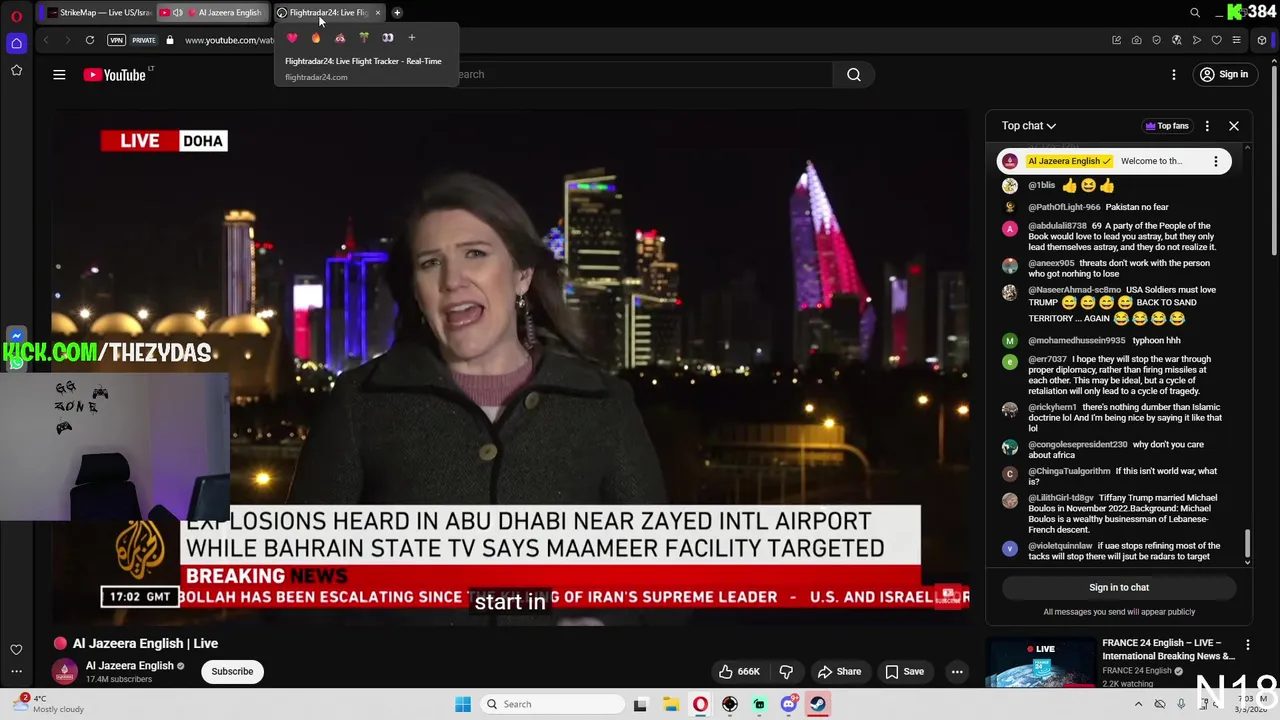This screenshot has height=720, width=1280.
Task: Add page to bookmarks heart in address bar
Action: point(1217,40)
